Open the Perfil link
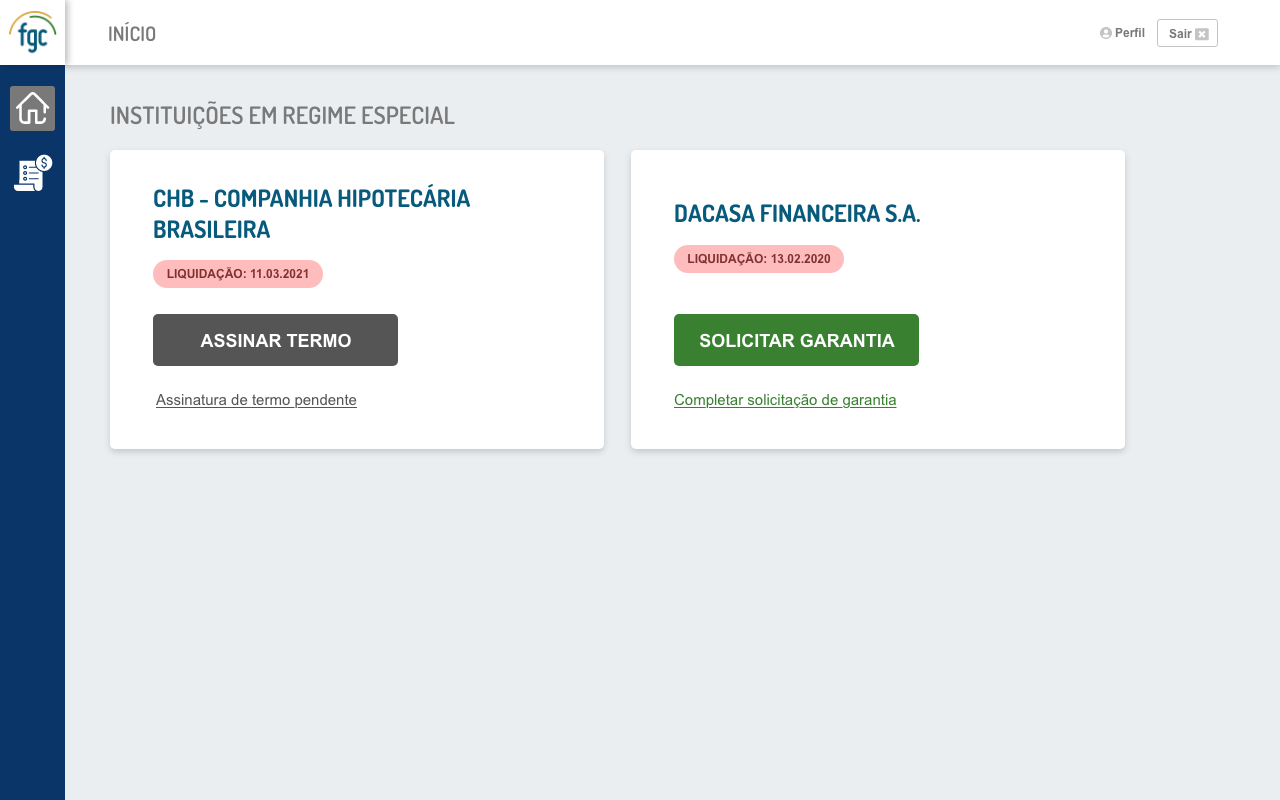The height and width of the screenshot is (800, 1280). tap(1123, 33)
